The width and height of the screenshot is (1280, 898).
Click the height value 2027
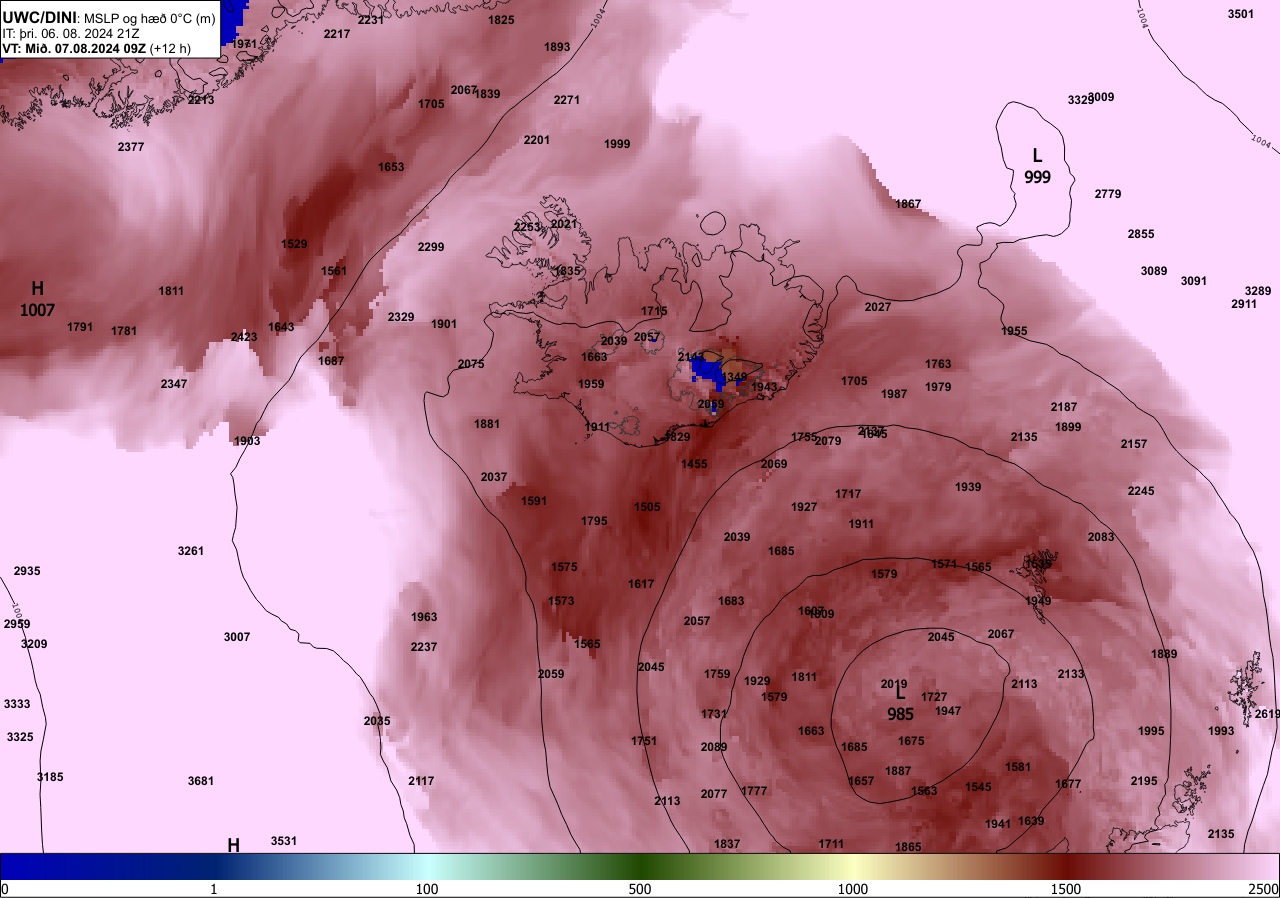pos(878,307)
